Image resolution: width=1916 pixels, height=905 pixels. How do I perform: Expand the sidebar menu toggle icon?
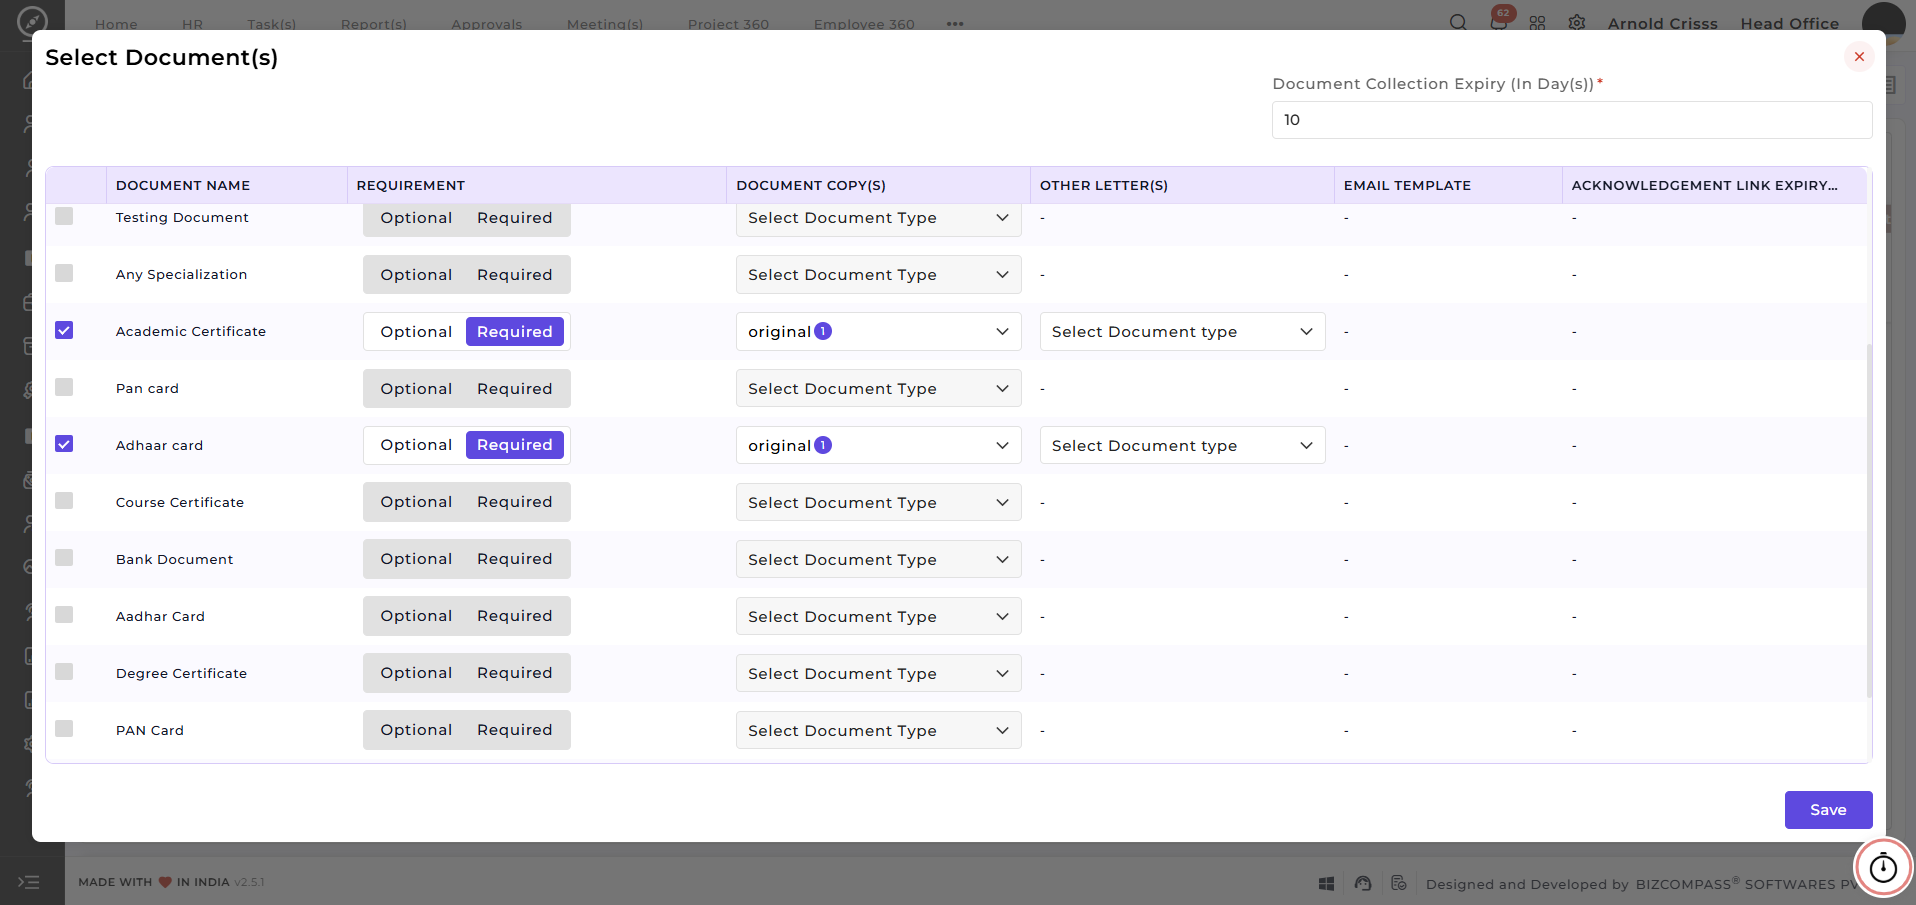[29, 882]
